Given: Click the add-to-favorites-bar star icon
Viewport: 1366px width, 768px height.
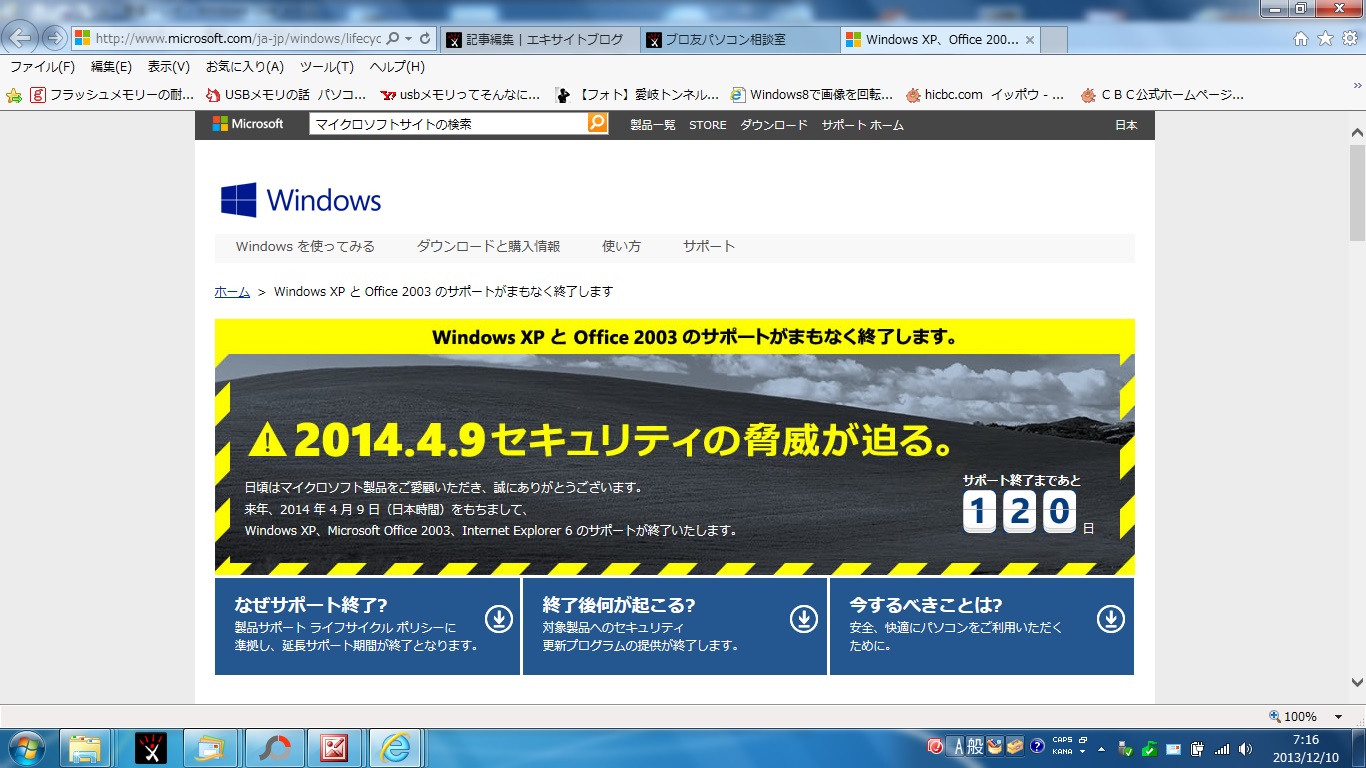Looking at the screenshot, I should [x=14, y=95].
